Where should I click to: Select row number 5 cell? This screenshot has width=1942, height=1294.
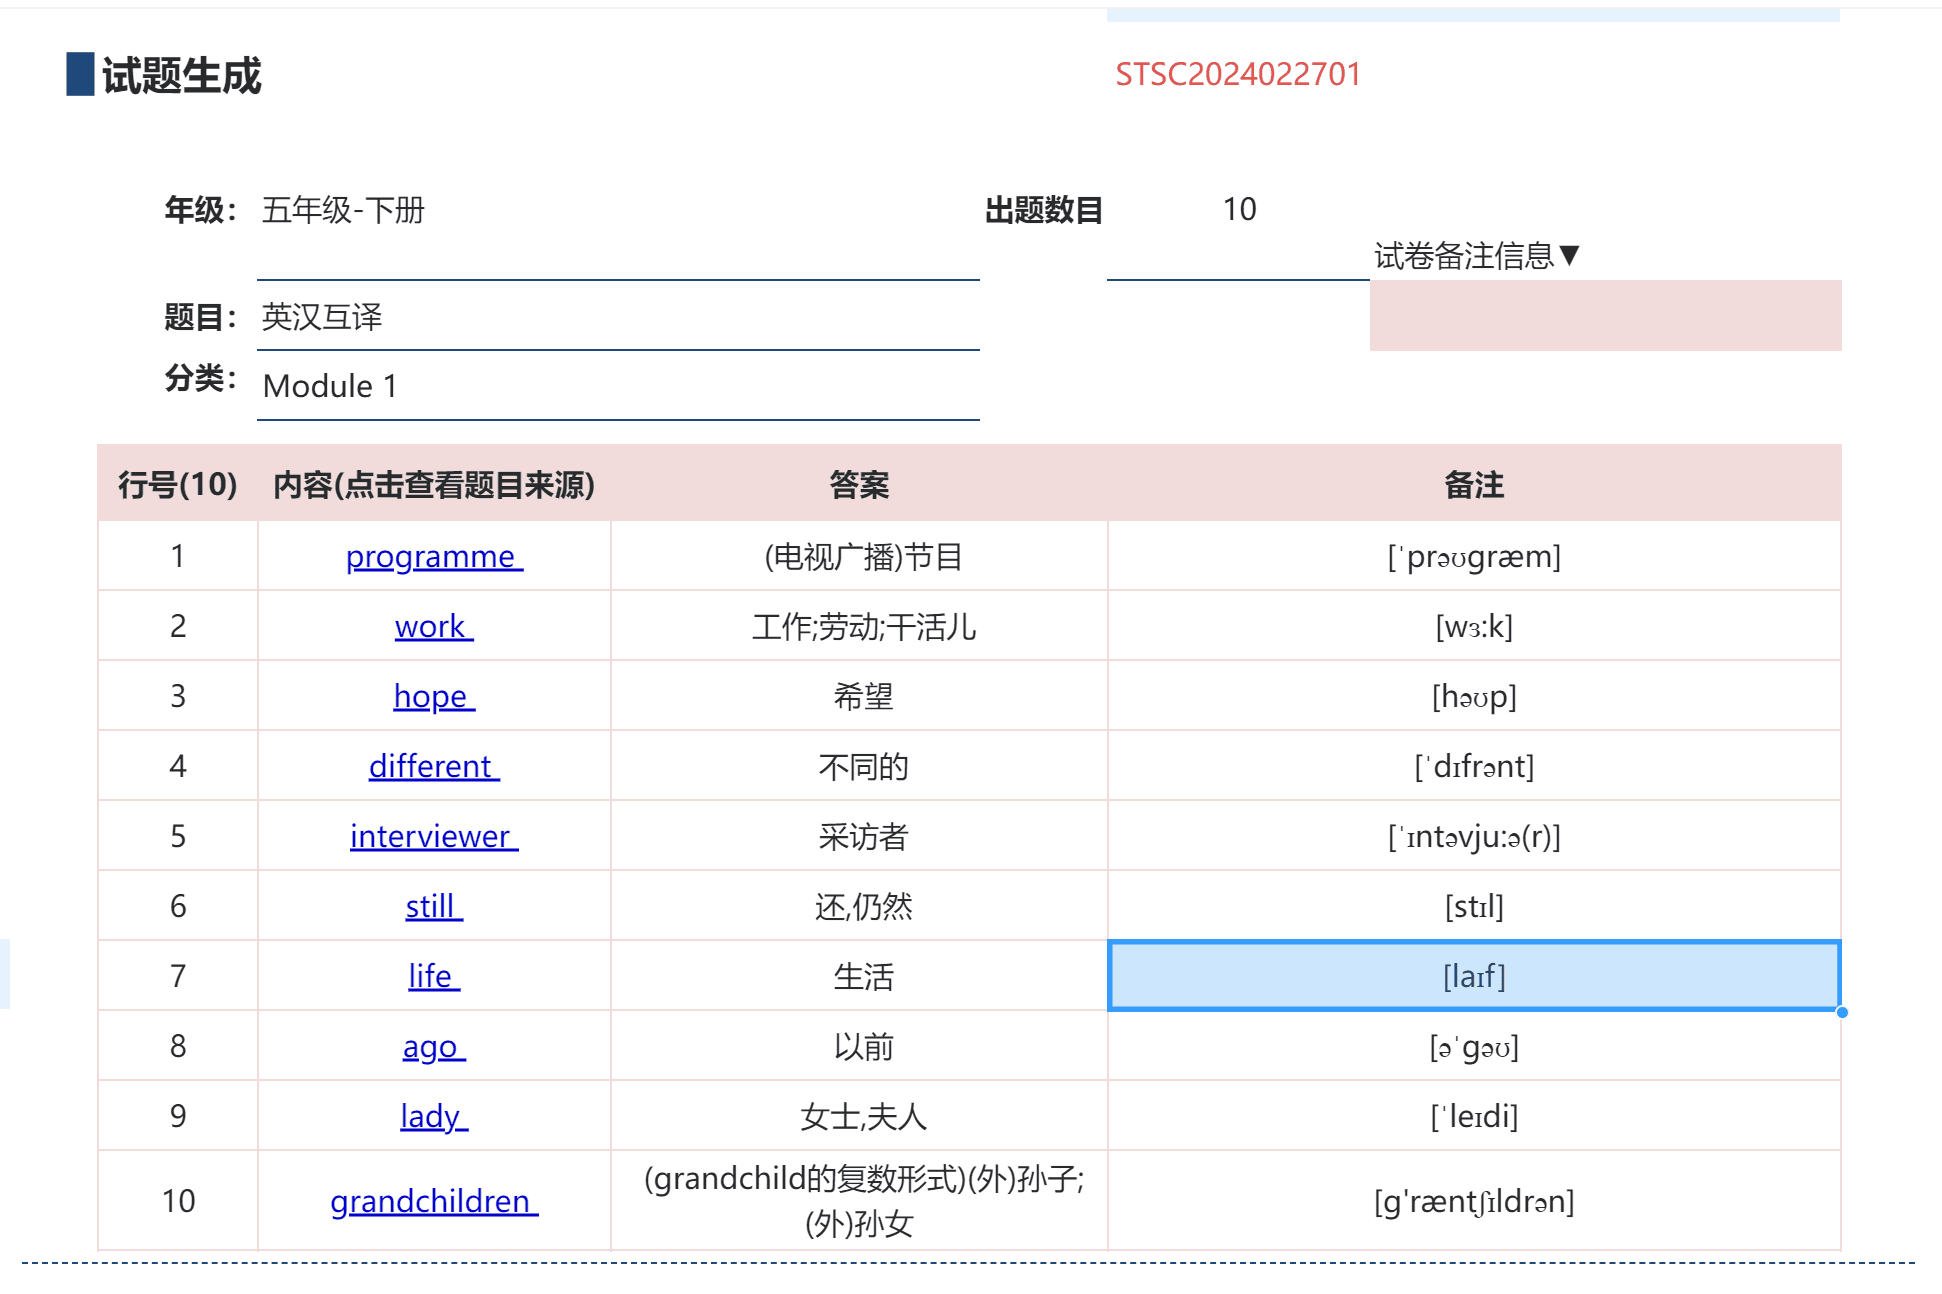[x=178, y=836]
